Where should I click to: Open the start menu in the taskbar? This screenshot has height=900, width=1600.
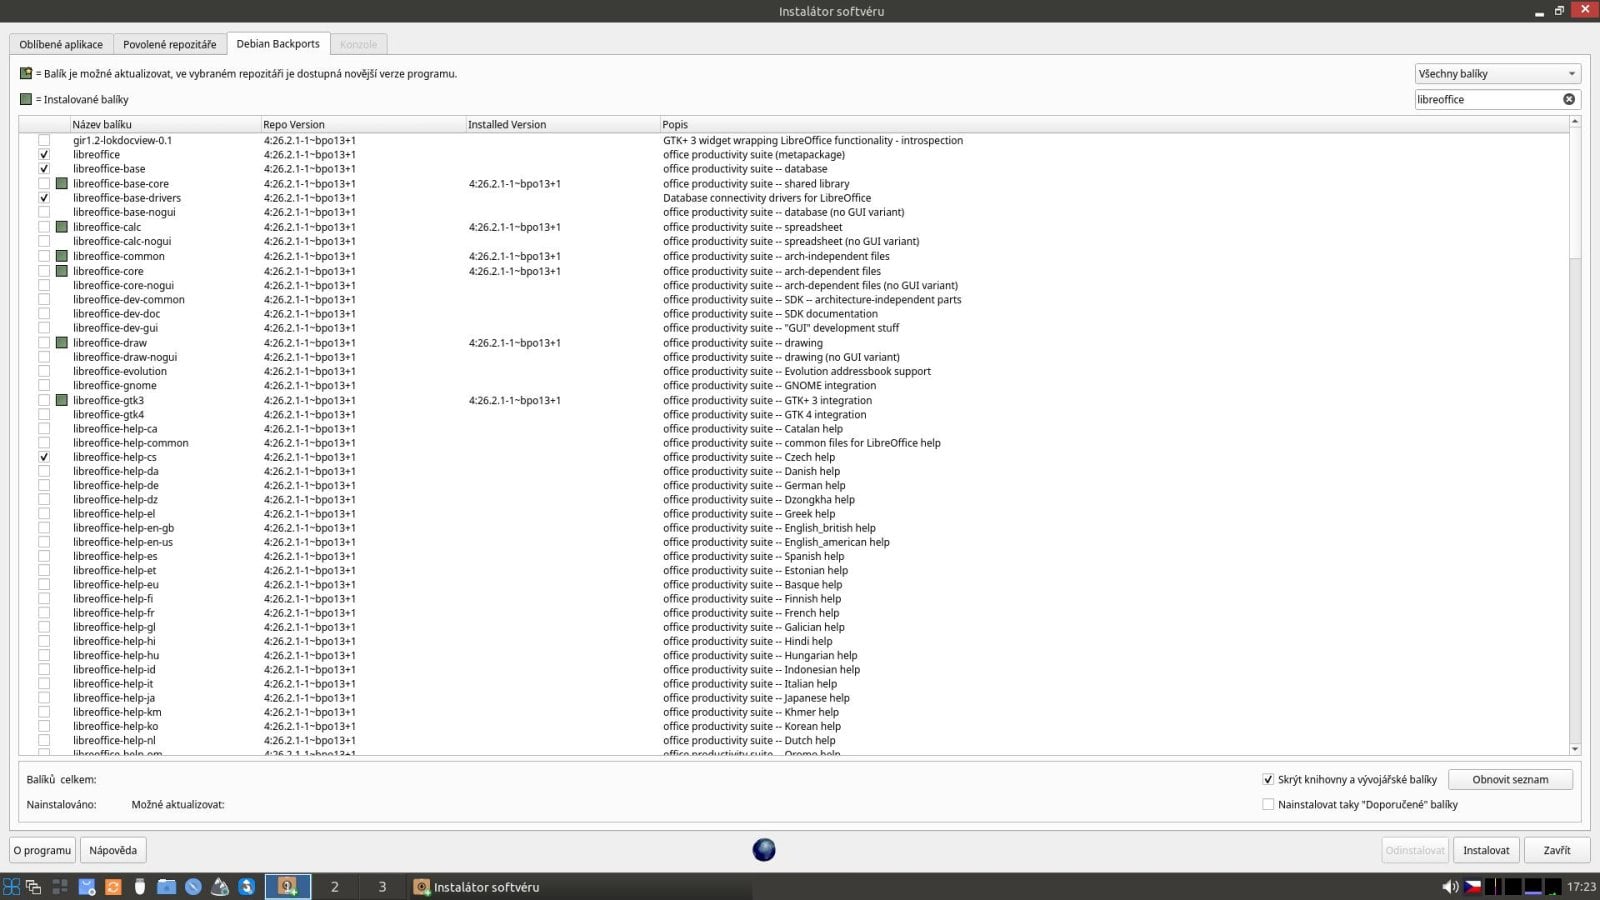tap(11, 887)
